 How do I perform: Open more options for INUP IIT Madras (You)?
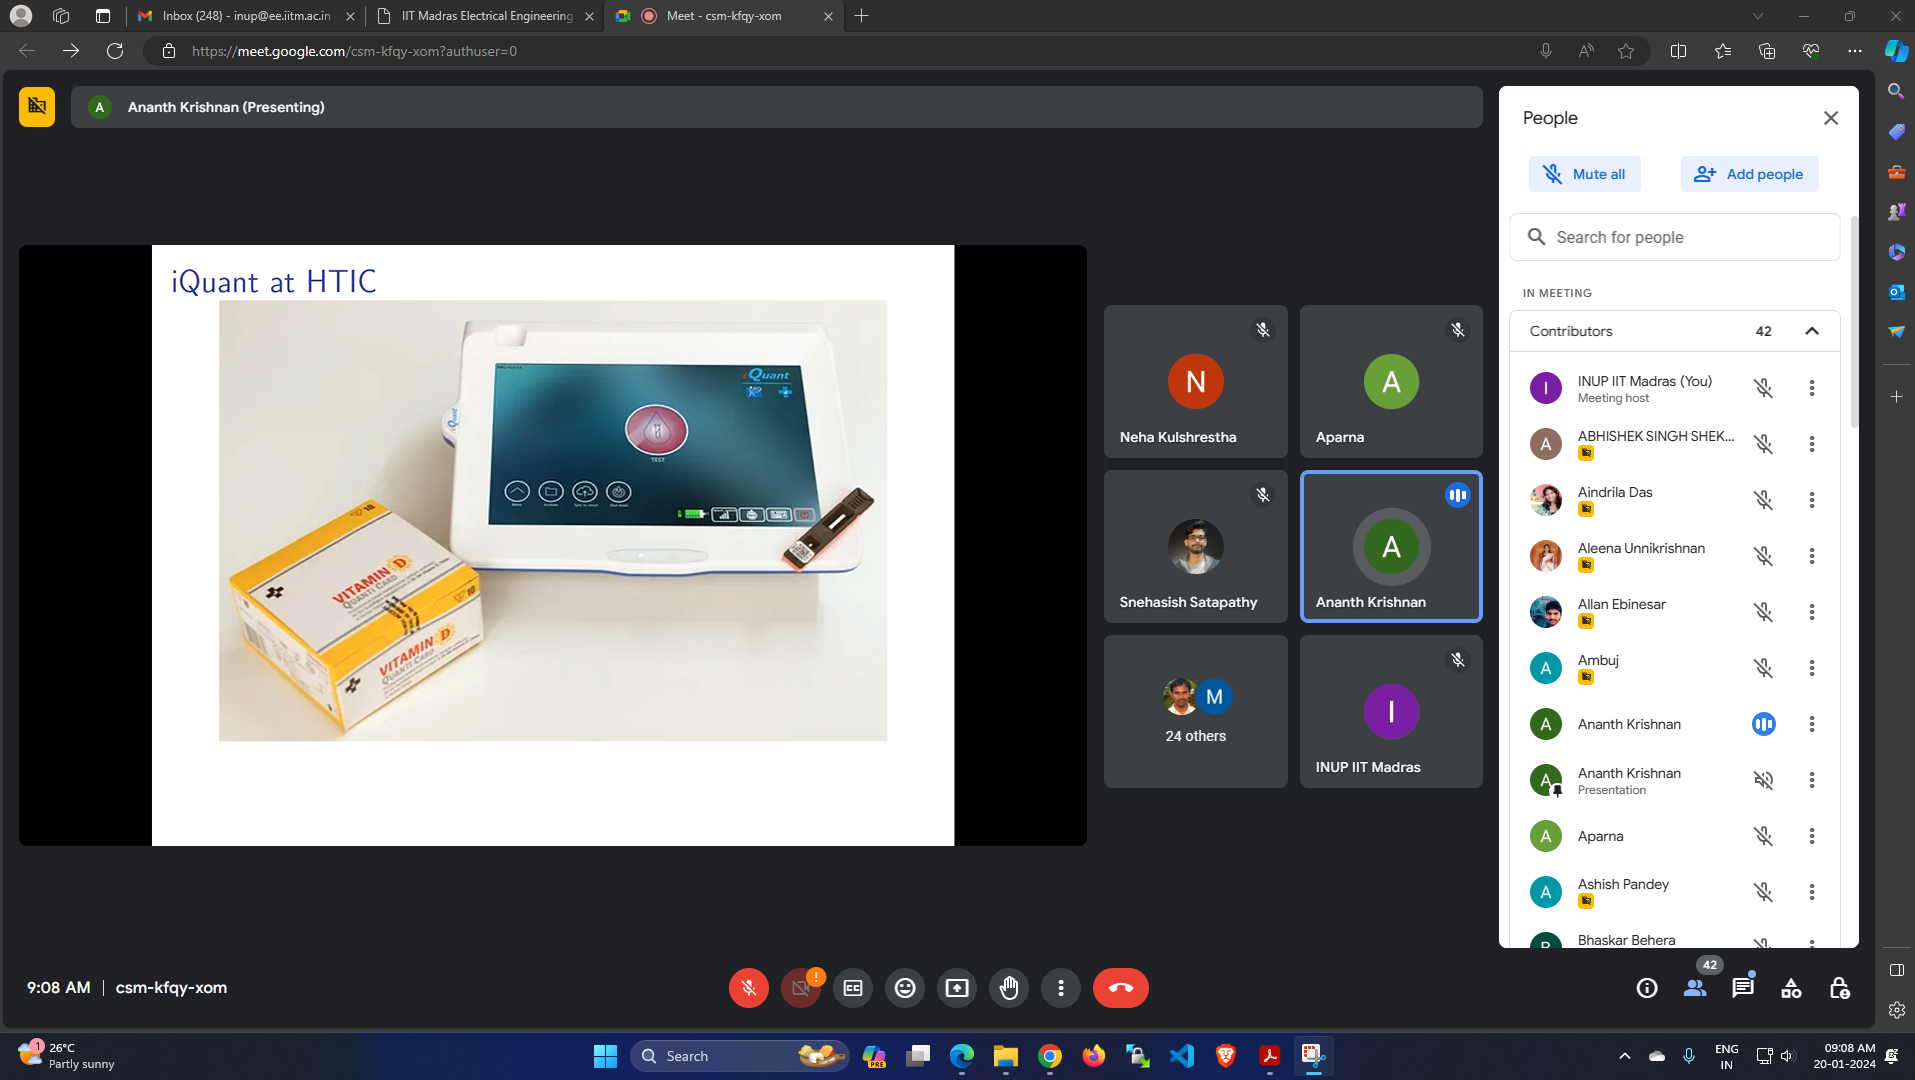click(1812, 388)
